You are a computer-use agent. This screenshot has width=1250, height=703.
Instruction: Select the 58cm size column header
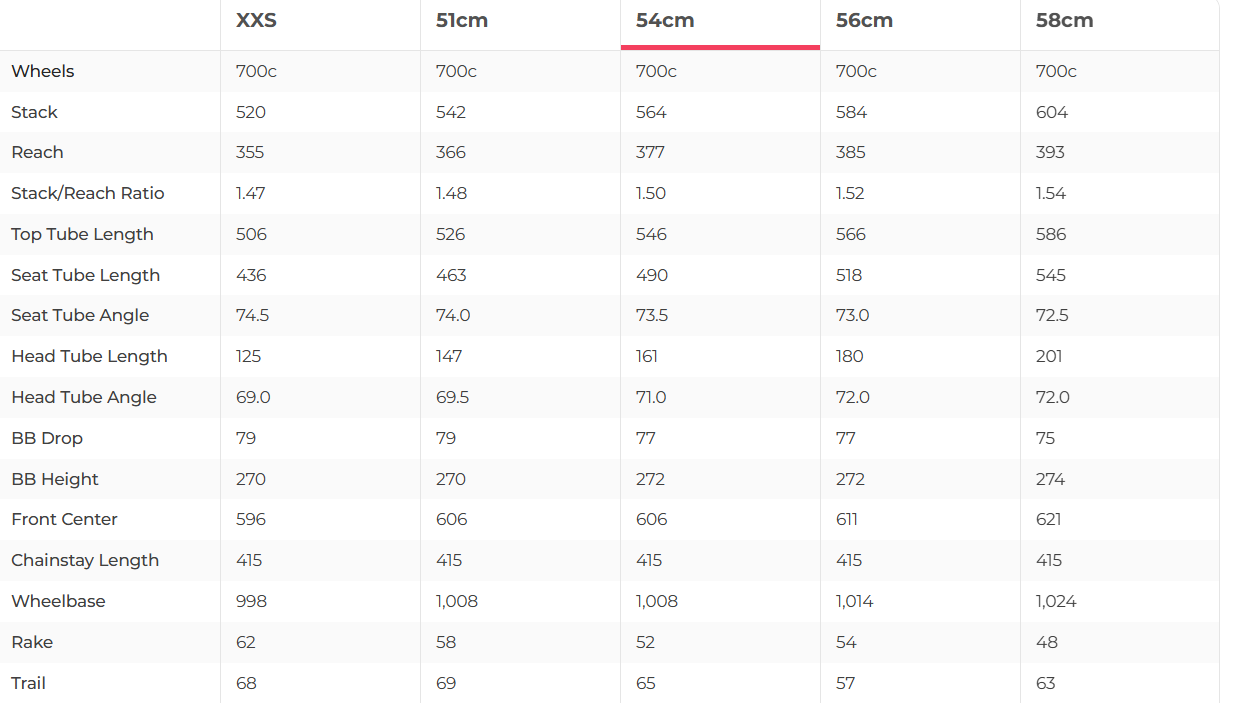(x=1064, y=21)
